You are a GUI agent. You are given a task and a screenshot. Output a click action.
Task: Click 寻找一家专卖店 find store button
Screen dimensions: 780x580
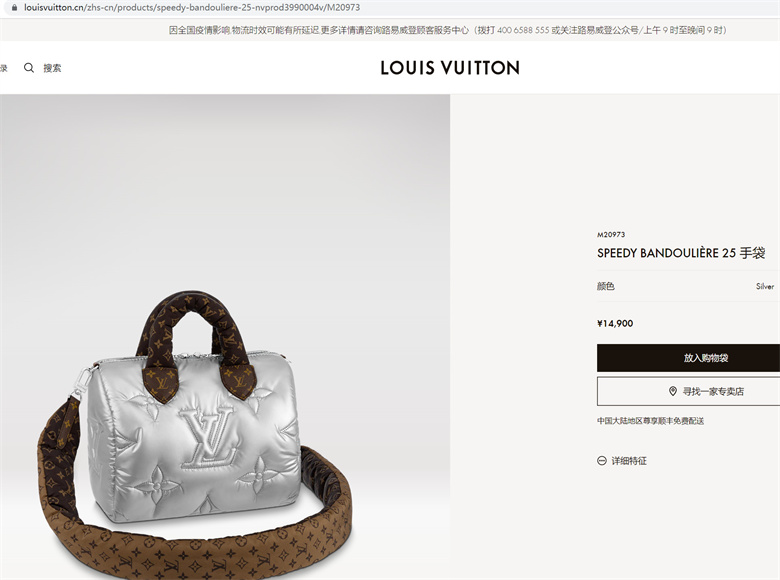(x=688, y=391)
